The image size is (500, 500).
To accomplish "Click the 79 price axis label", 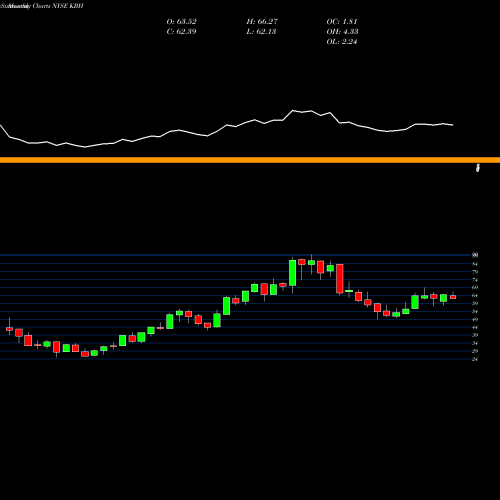I will 475,272.
